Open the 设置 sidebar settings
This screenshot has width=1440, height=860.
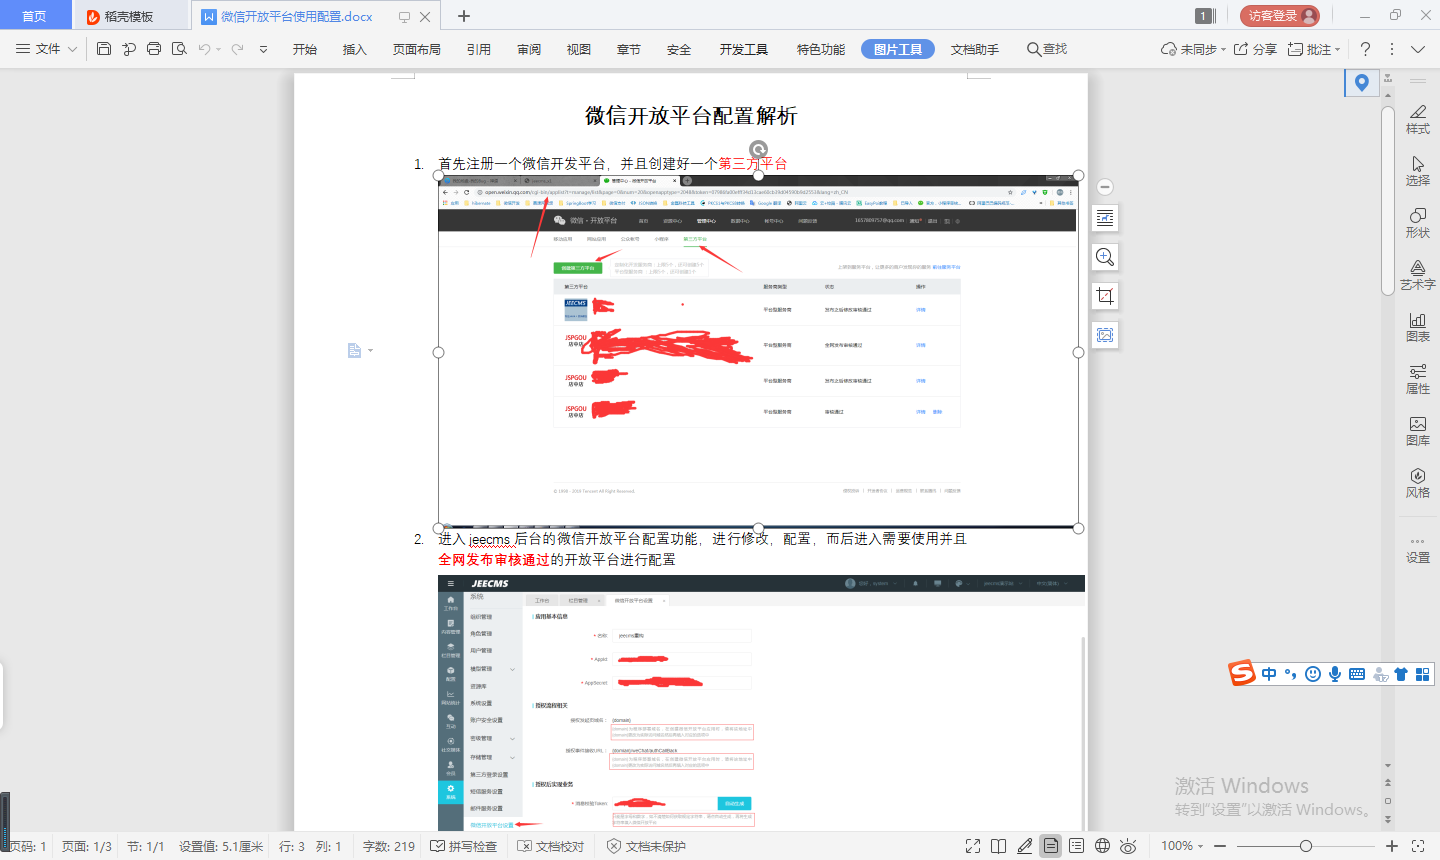tap(1418, 549)
